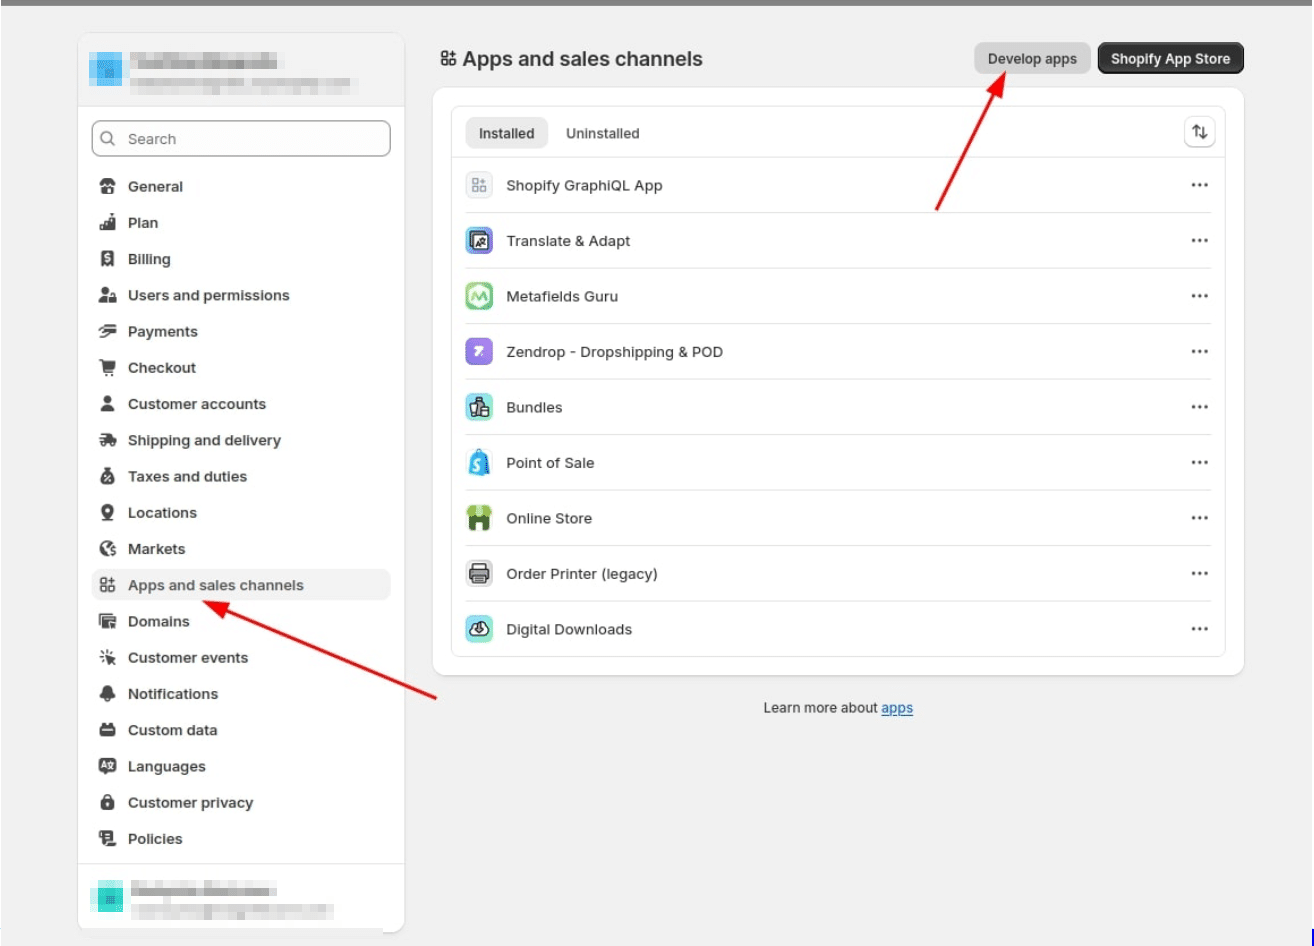
Task: Open more actions for Zendrop
Action: 1200,352
